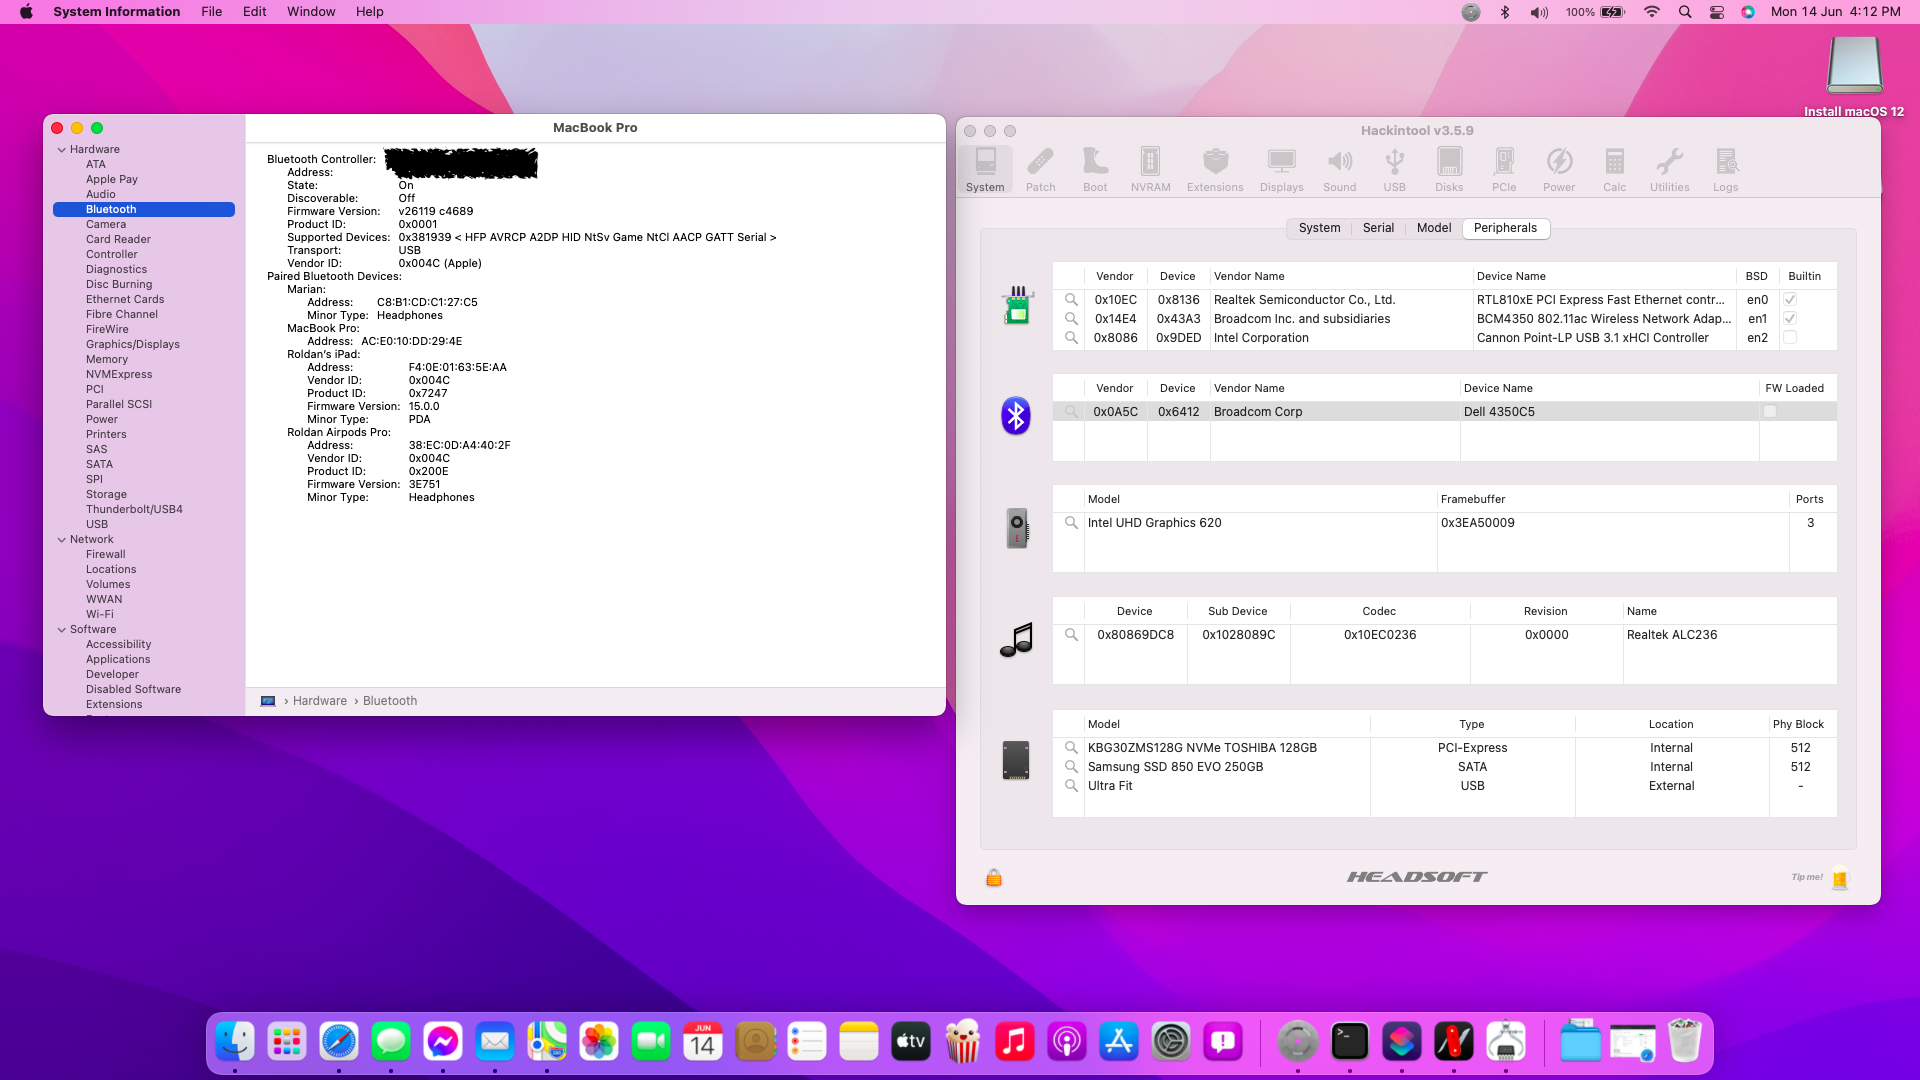Viewport: 1920px width, 1080px height.
Task: Collapse the Hardware section in sidebar
Action: [62, 150]
